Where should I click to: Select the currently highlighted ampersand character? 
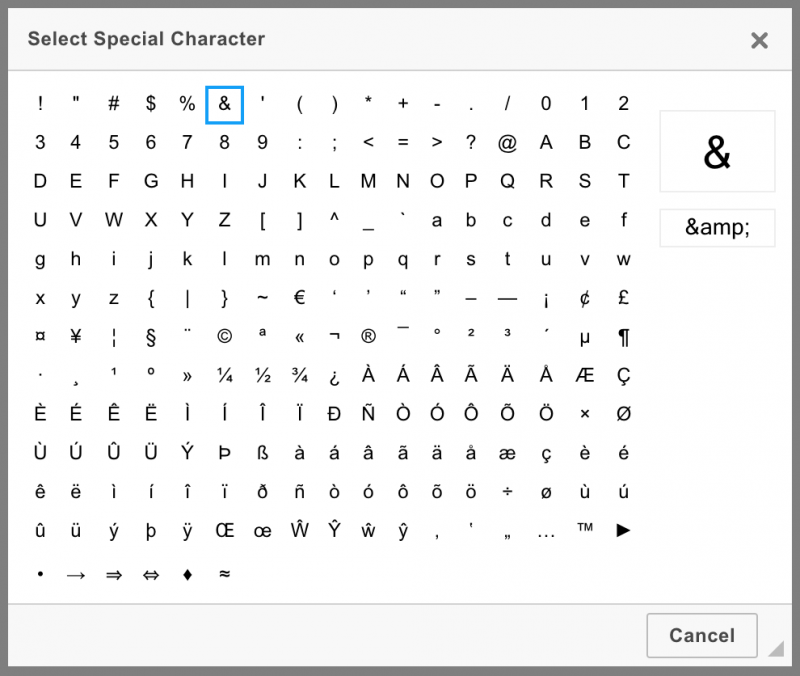coord(224,104)
